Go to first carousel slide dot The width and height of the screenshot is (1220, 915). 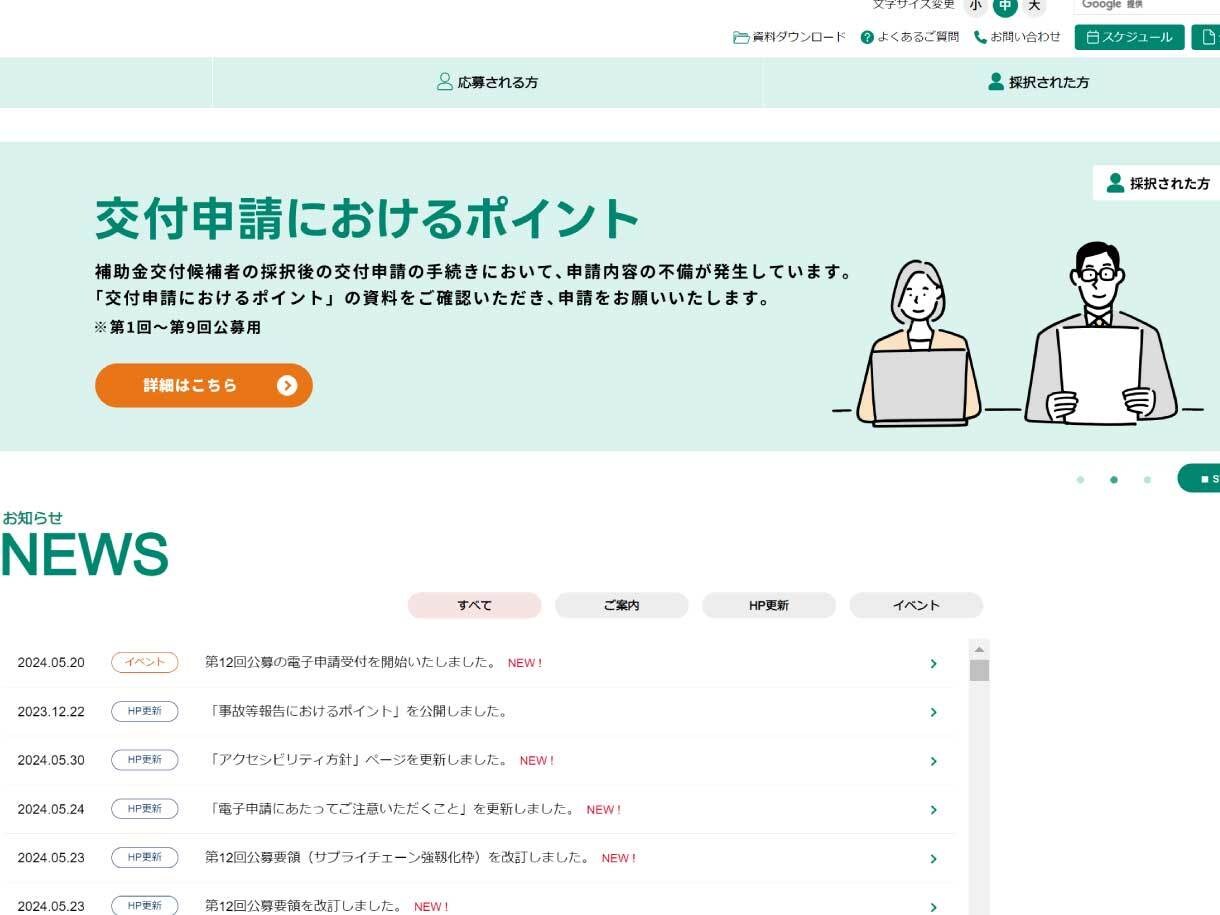pos(1080,480)
